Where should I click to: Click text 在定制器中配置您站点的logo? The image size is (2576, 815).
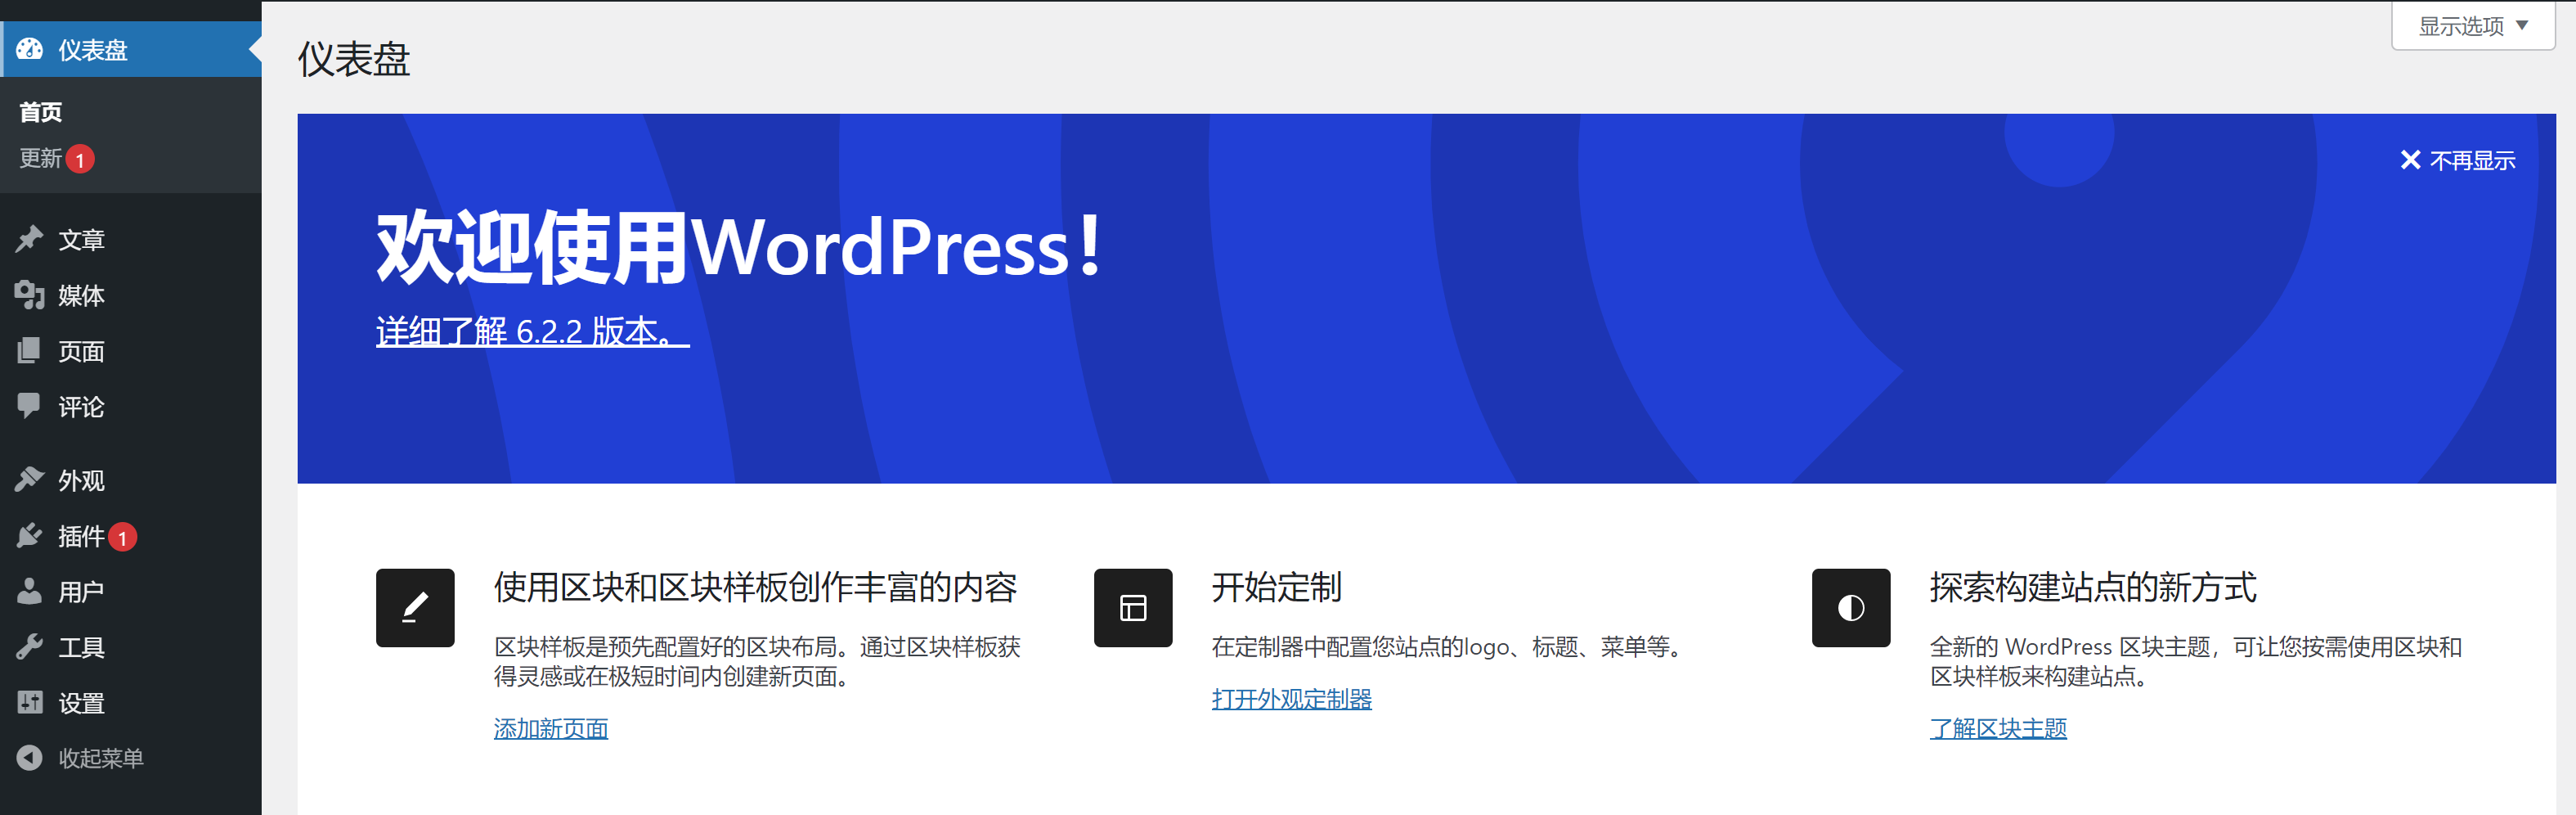1450,647
